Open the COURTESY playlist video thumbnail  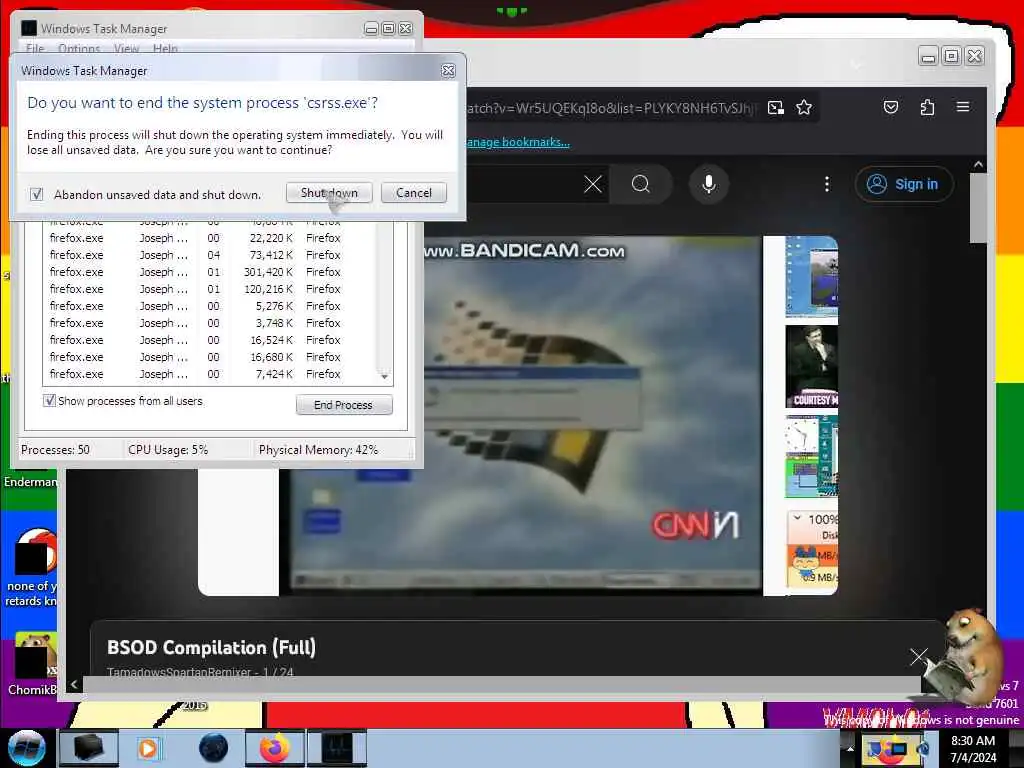coord(811,366)
